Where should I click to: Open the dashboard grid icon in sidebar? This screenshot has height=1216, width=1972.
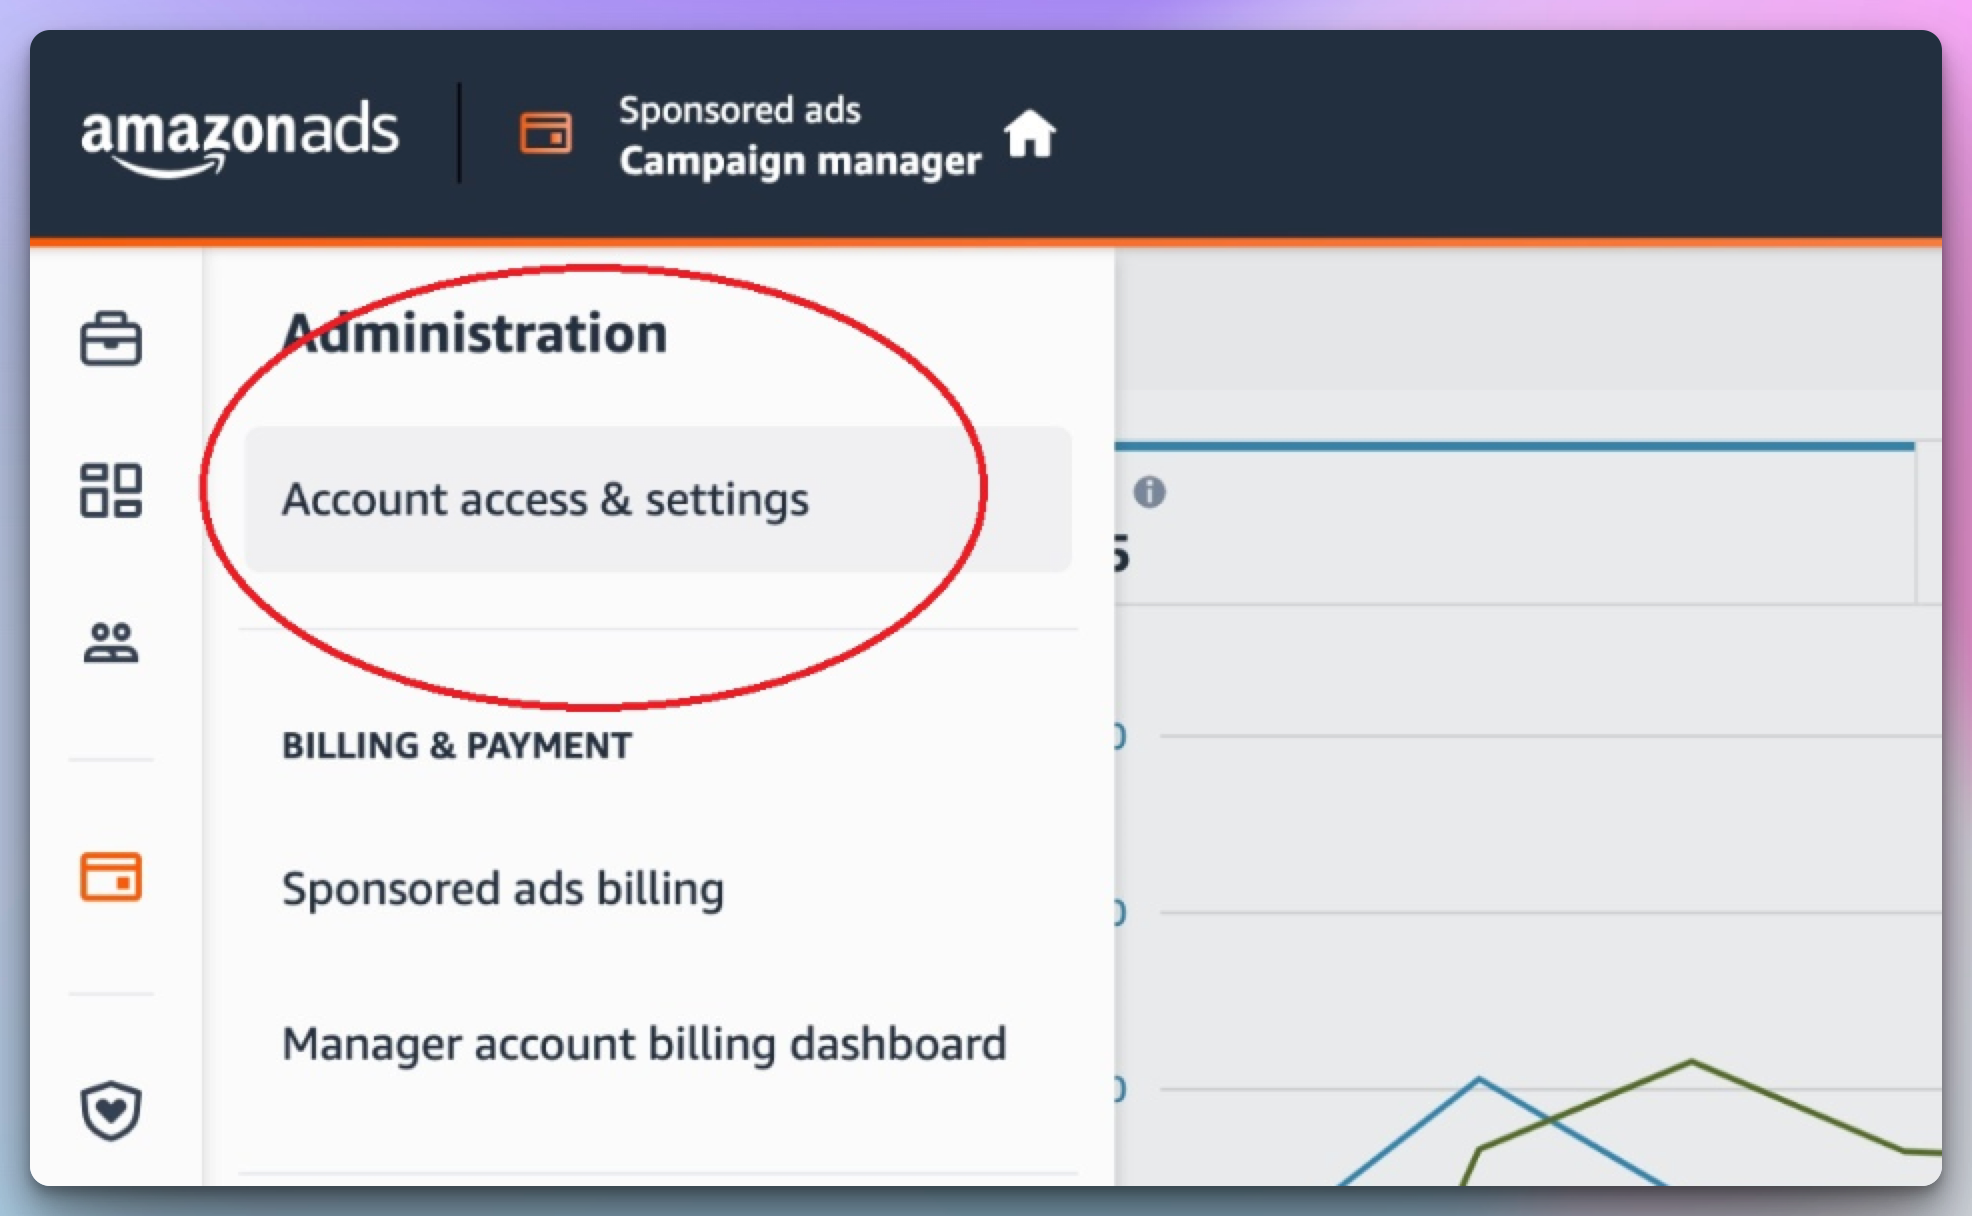pyautogui.click(x=111, y=490)
